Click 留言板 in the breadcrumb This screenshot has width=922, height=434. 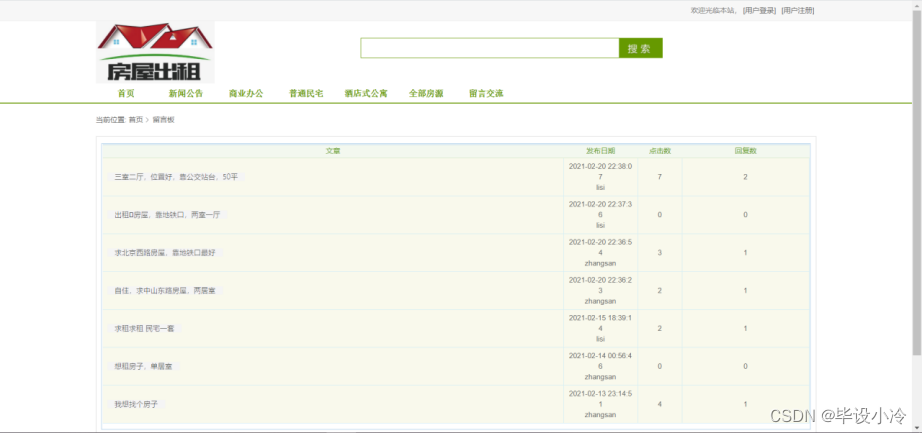click(x=163, y=120)
